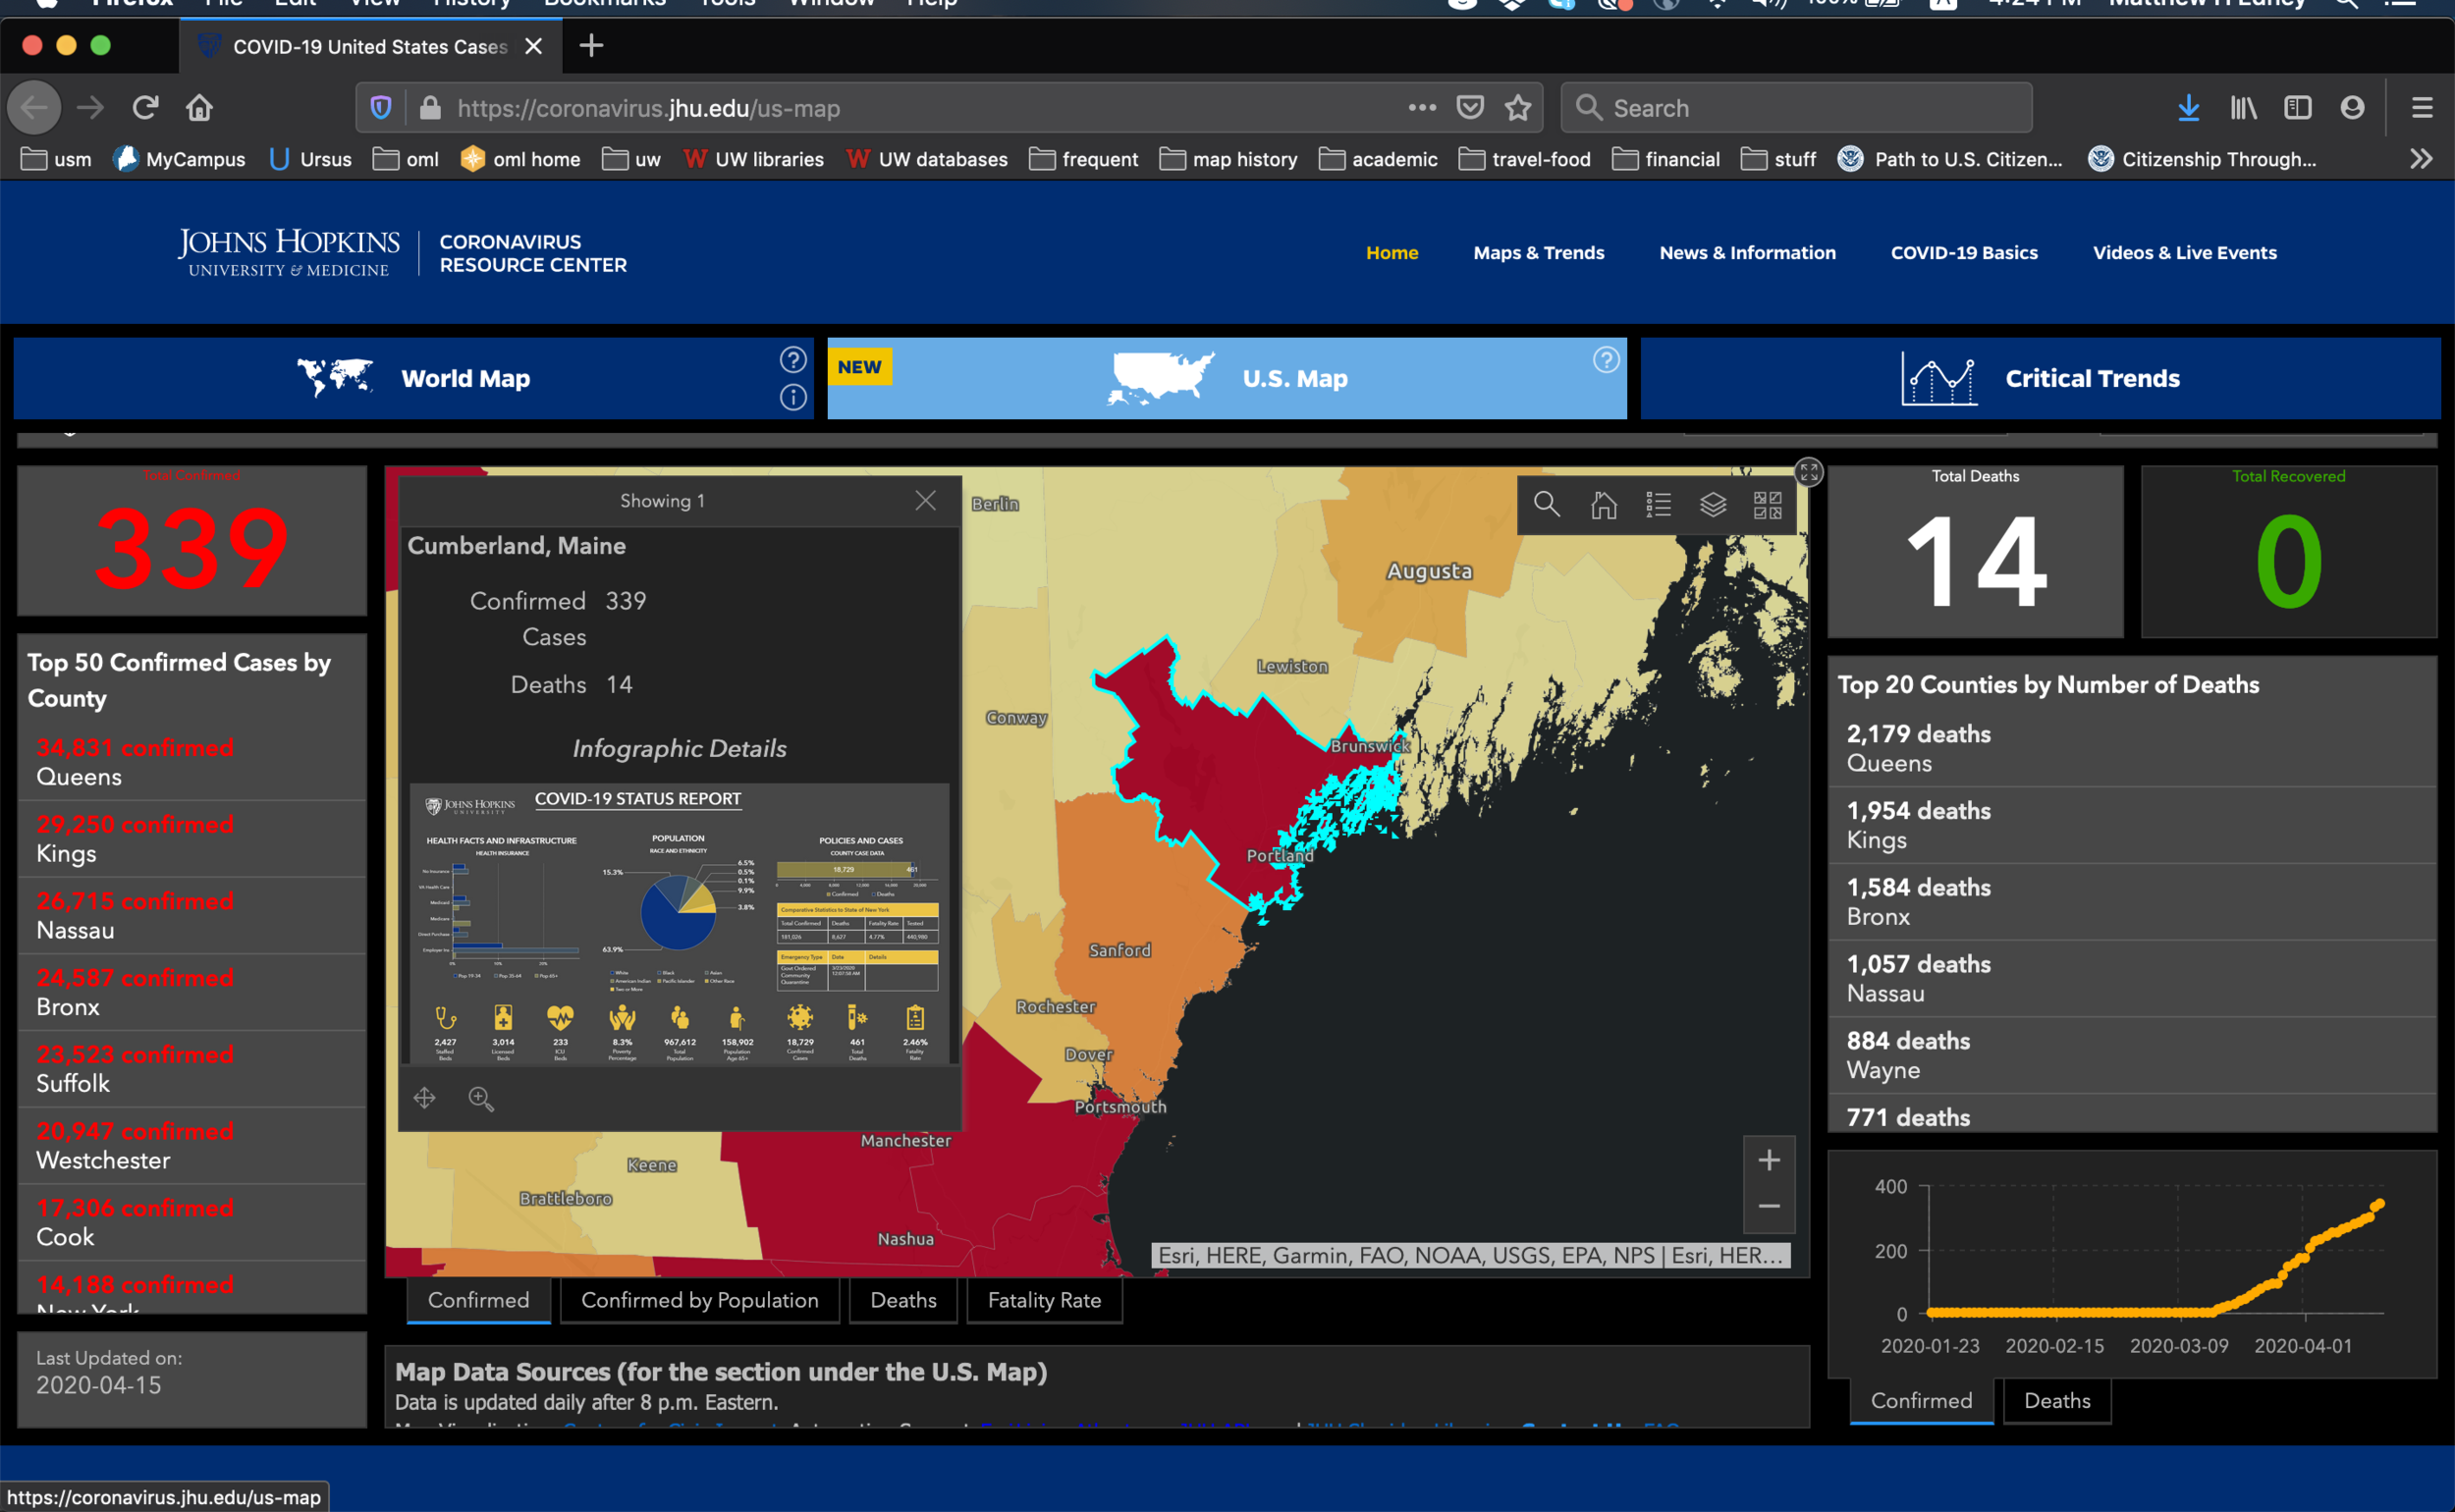Open the 'academic' bookmarks folder
The width and height of the screenshot is (2455, 1512).
point(1378,159)
